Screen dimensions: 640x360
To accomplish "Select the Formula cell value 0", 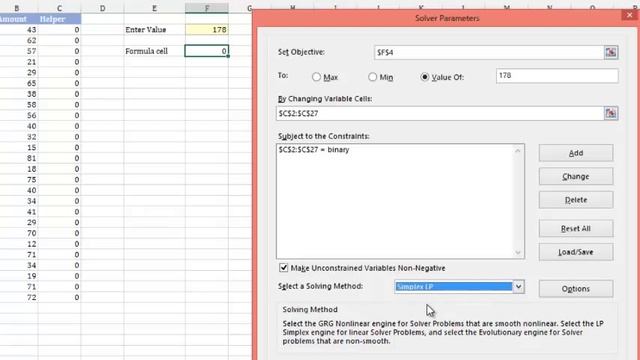I will point(207,51).
